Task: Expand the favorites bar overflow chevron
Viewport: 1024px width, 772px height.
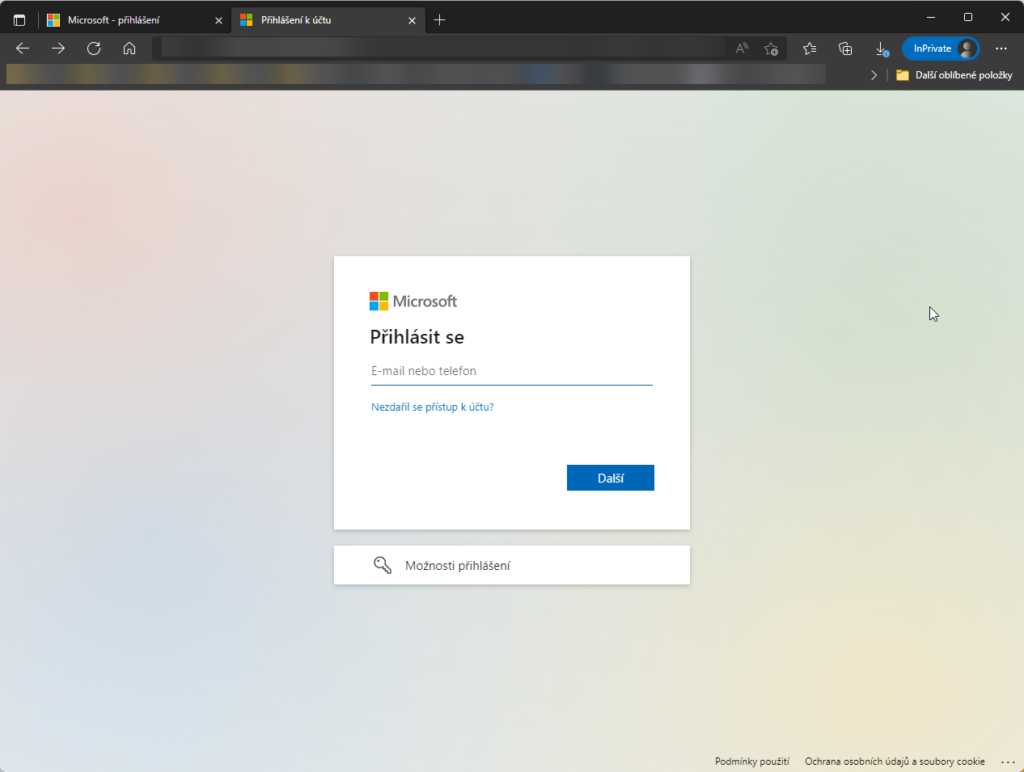Action: tap(874, 75)
